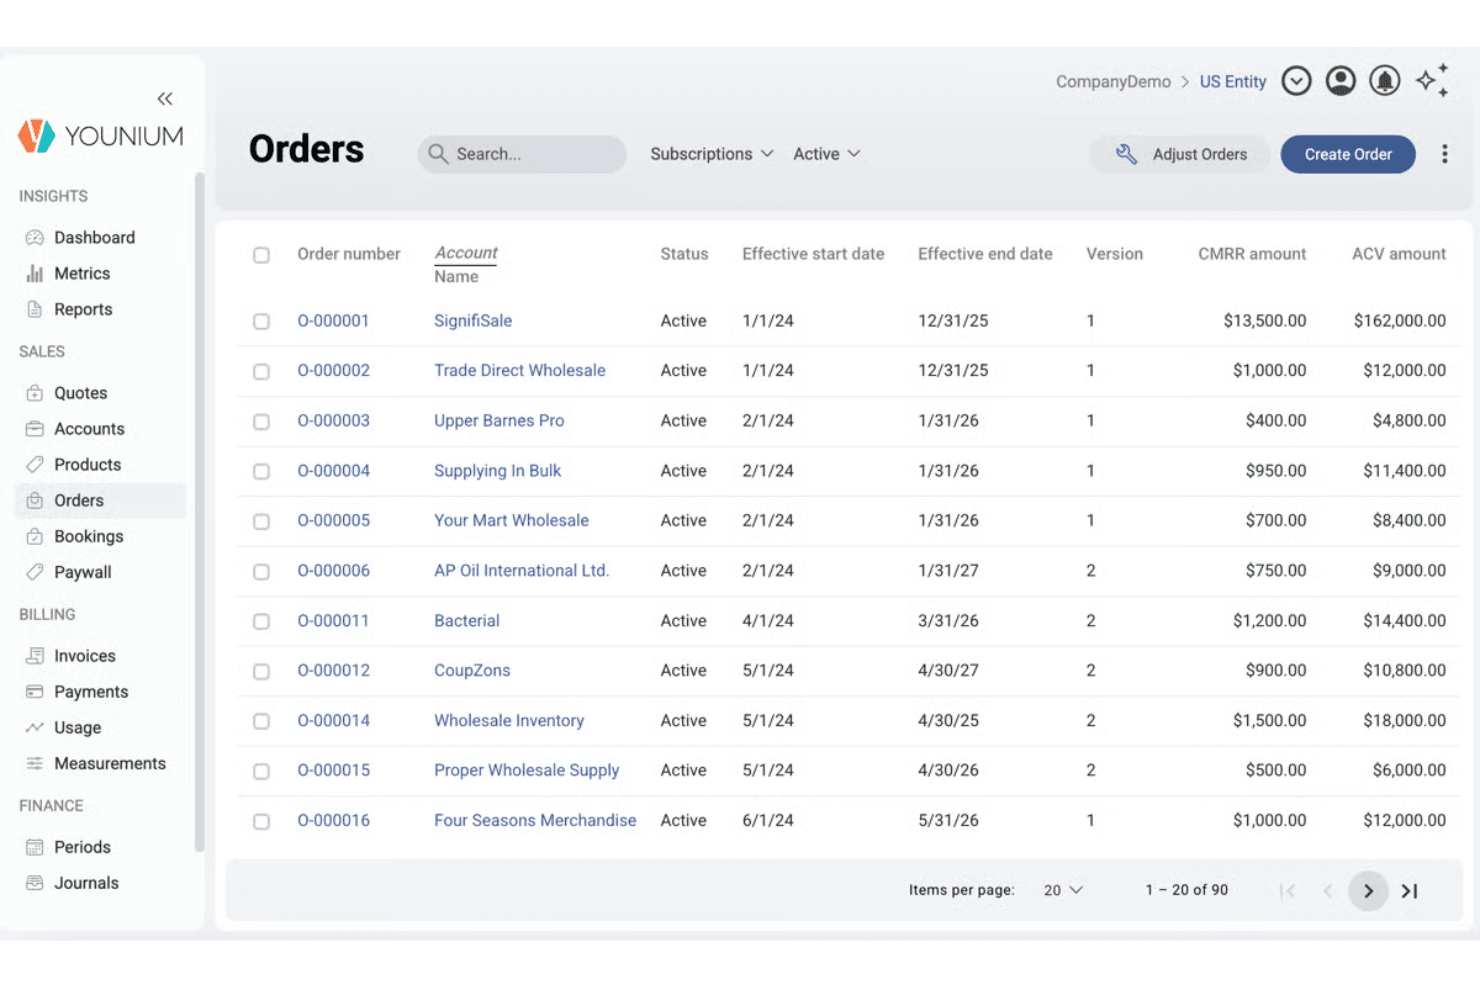1480x987 pixels.
Task: Click the Products tag icon
Action: tap(35, 465)
